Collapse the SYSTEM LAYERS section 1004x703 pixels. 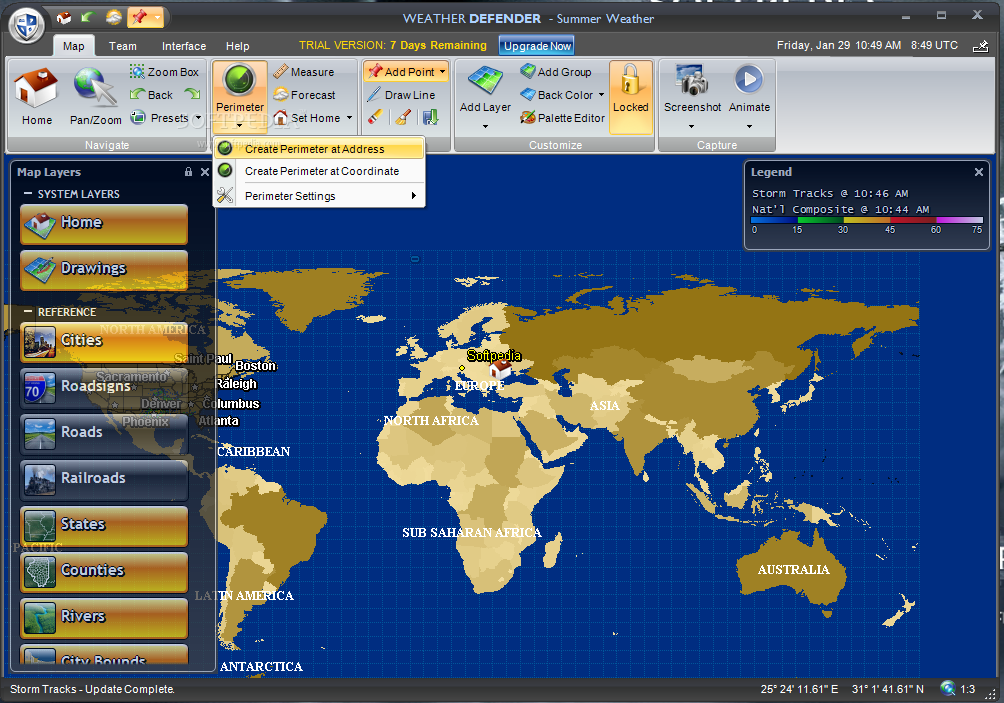pos(28,193)
